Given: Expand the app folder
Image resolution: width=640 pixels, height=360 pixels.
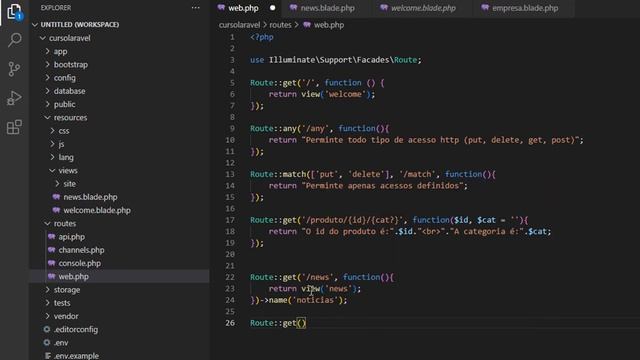Looking at the screenshot, I should click(47, 51).
